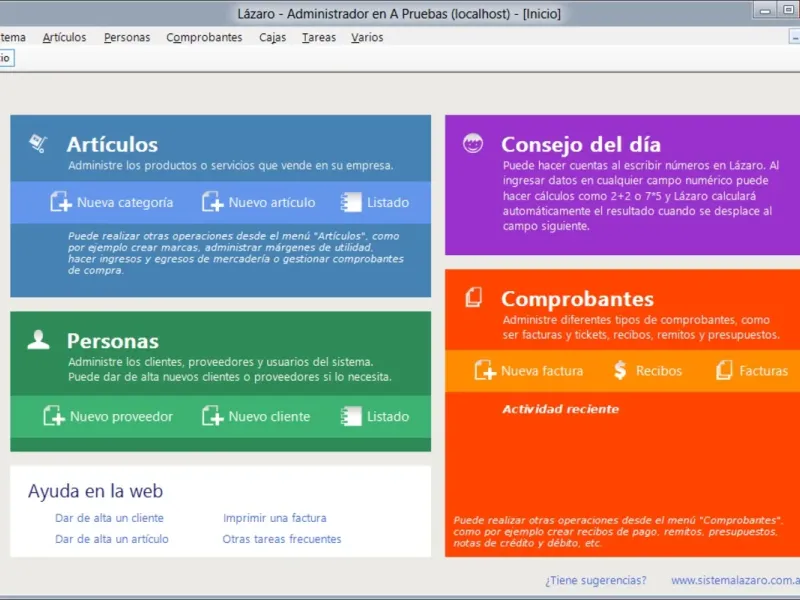Open the Listado of artículos
The image size is (800, 600).
tap(388, 203)
